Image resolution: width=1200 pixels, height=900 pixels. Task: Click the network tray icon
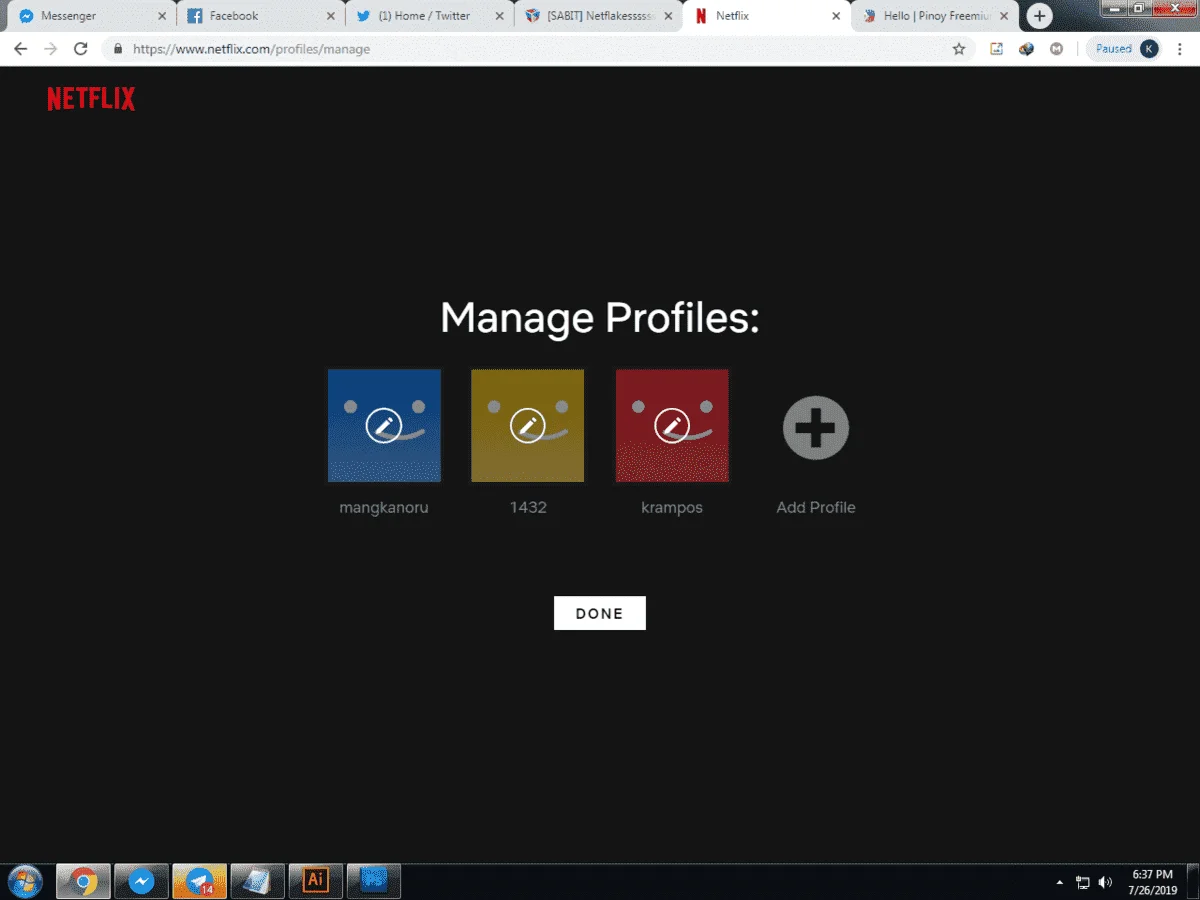1083,882
